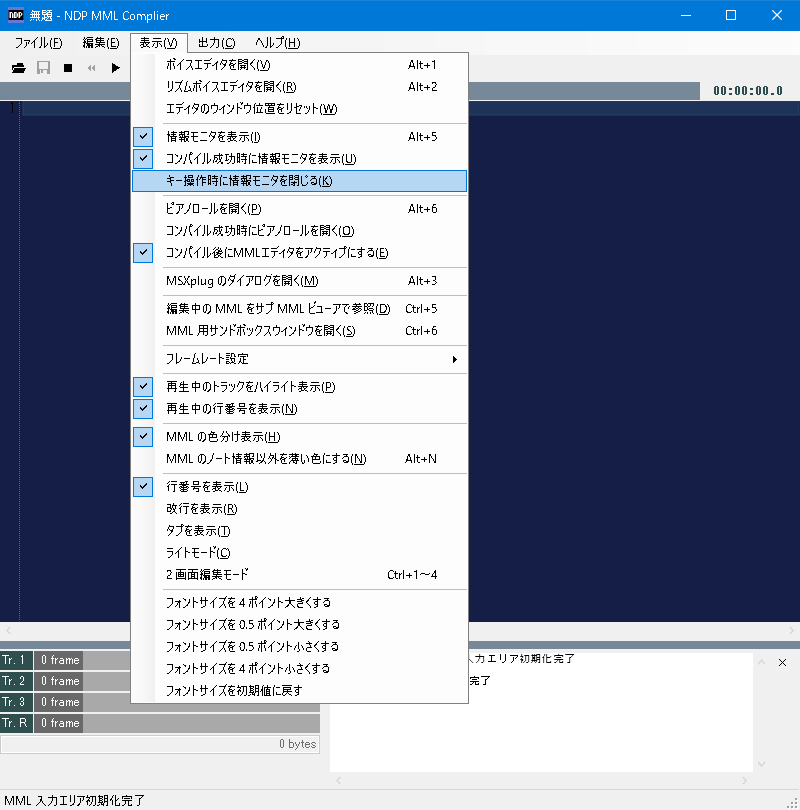Close the log panel with X icon
The width and height of the screenshot is (800, 810).
pos(782,663)
